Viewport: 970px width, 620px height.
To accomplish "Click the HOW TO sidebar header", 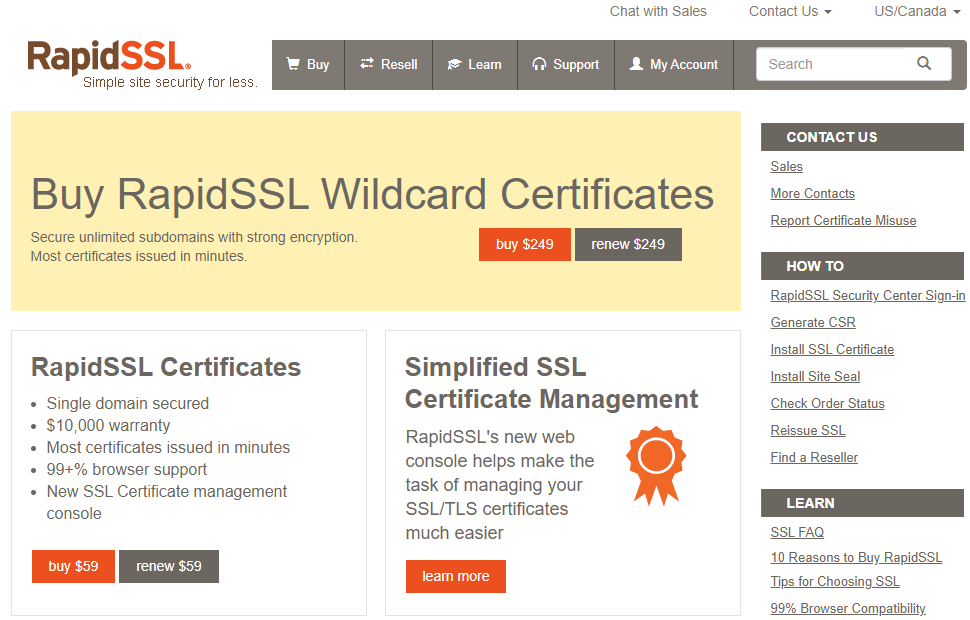I will tap(862, 266).
